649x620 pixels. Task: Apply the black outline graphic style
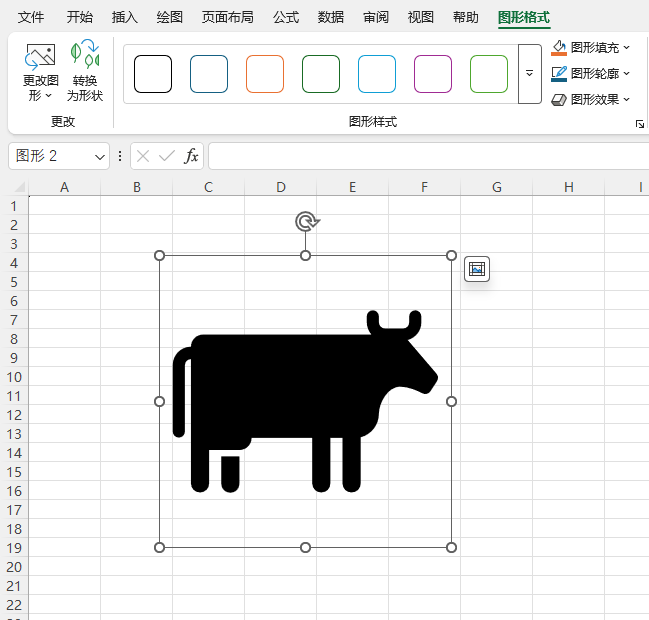point(153,74)
